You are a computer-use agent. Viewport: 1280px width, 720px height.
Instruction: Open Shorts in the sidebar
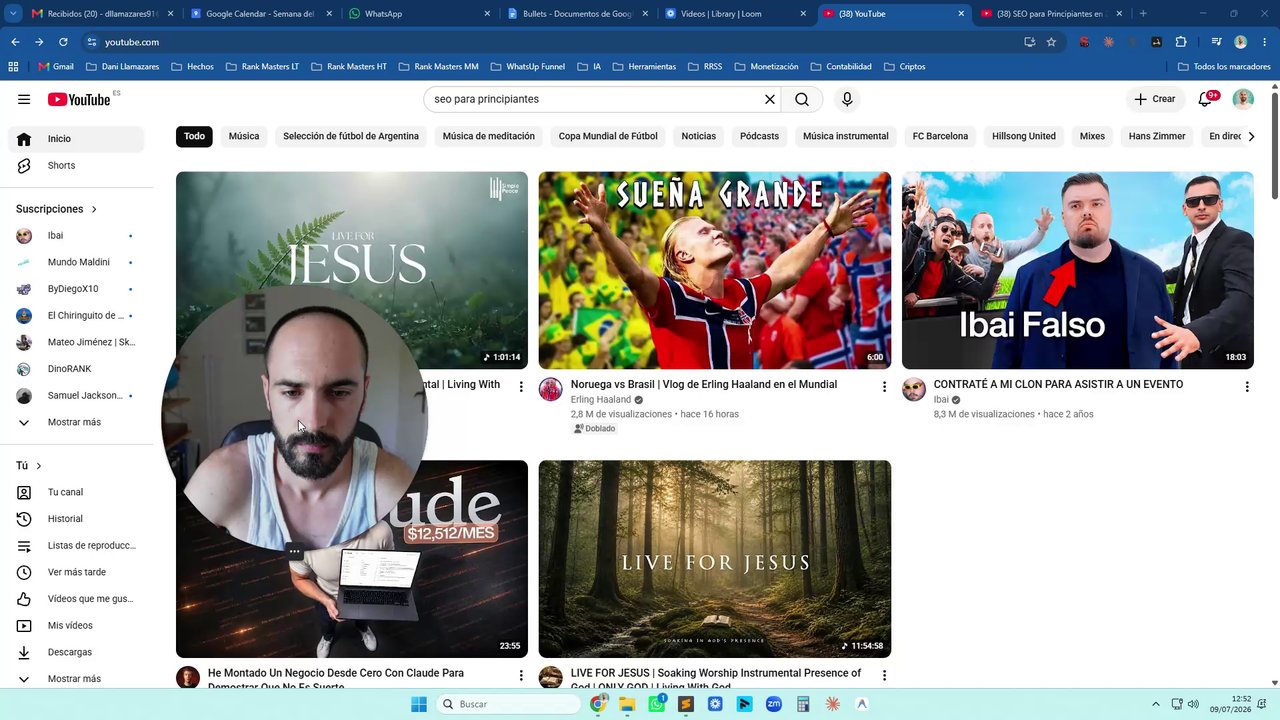coord(76,166)
